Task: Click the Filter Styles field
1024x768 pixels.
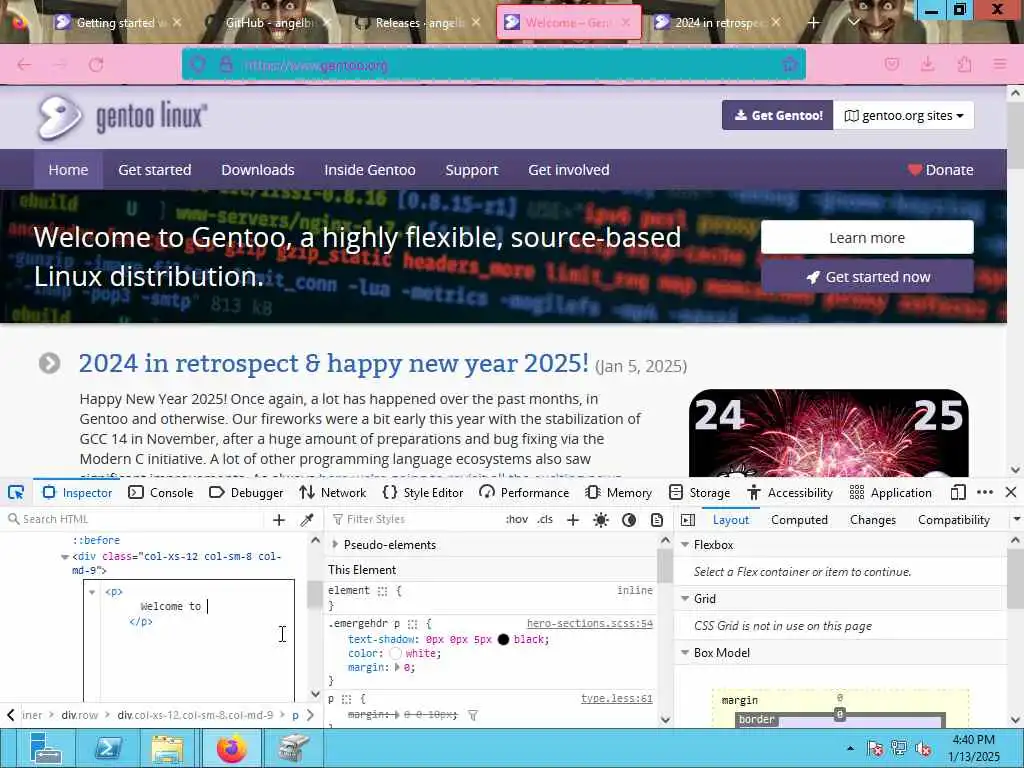Action: (x=415, y=519)
